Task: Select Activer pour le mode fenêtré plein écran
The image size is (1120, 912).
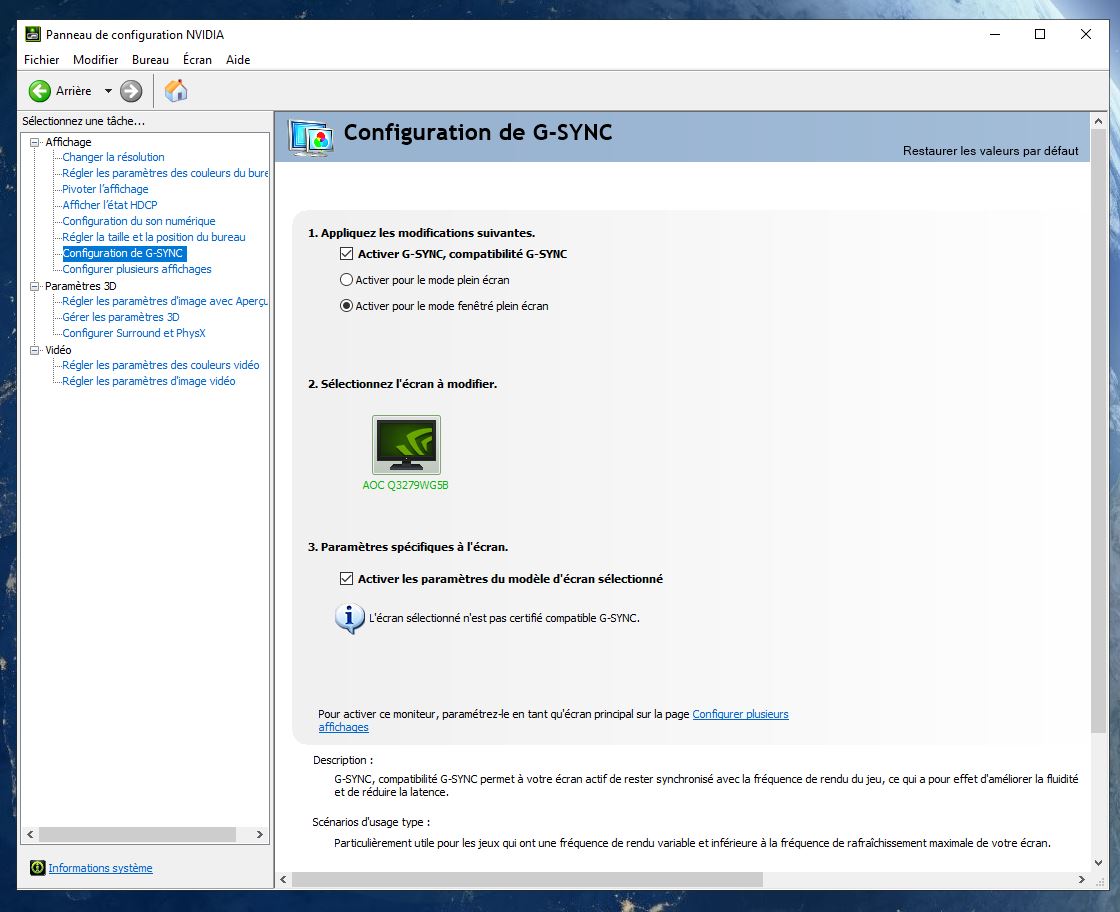Action: click(346, 306)
